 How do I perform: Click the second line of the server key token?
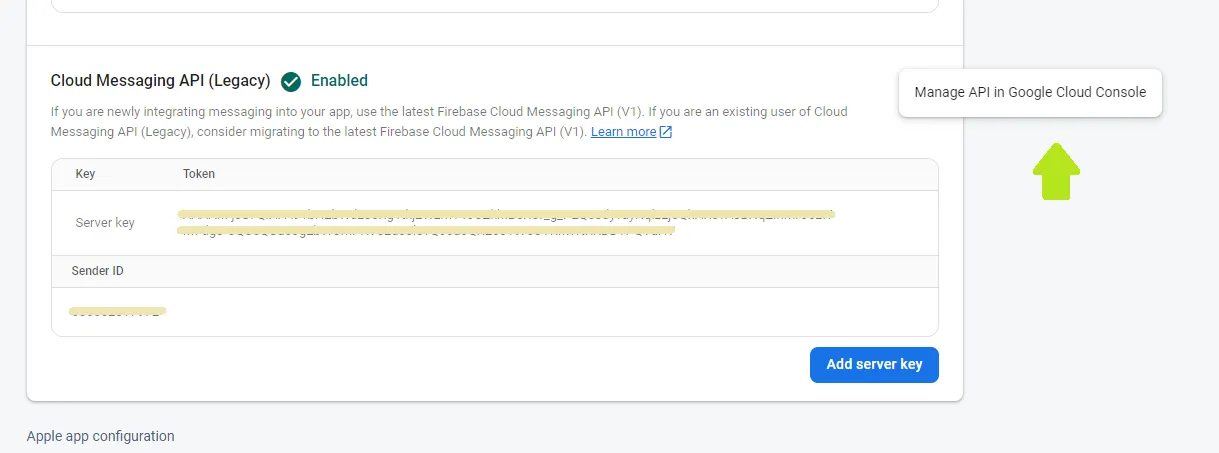coord(425,231)
